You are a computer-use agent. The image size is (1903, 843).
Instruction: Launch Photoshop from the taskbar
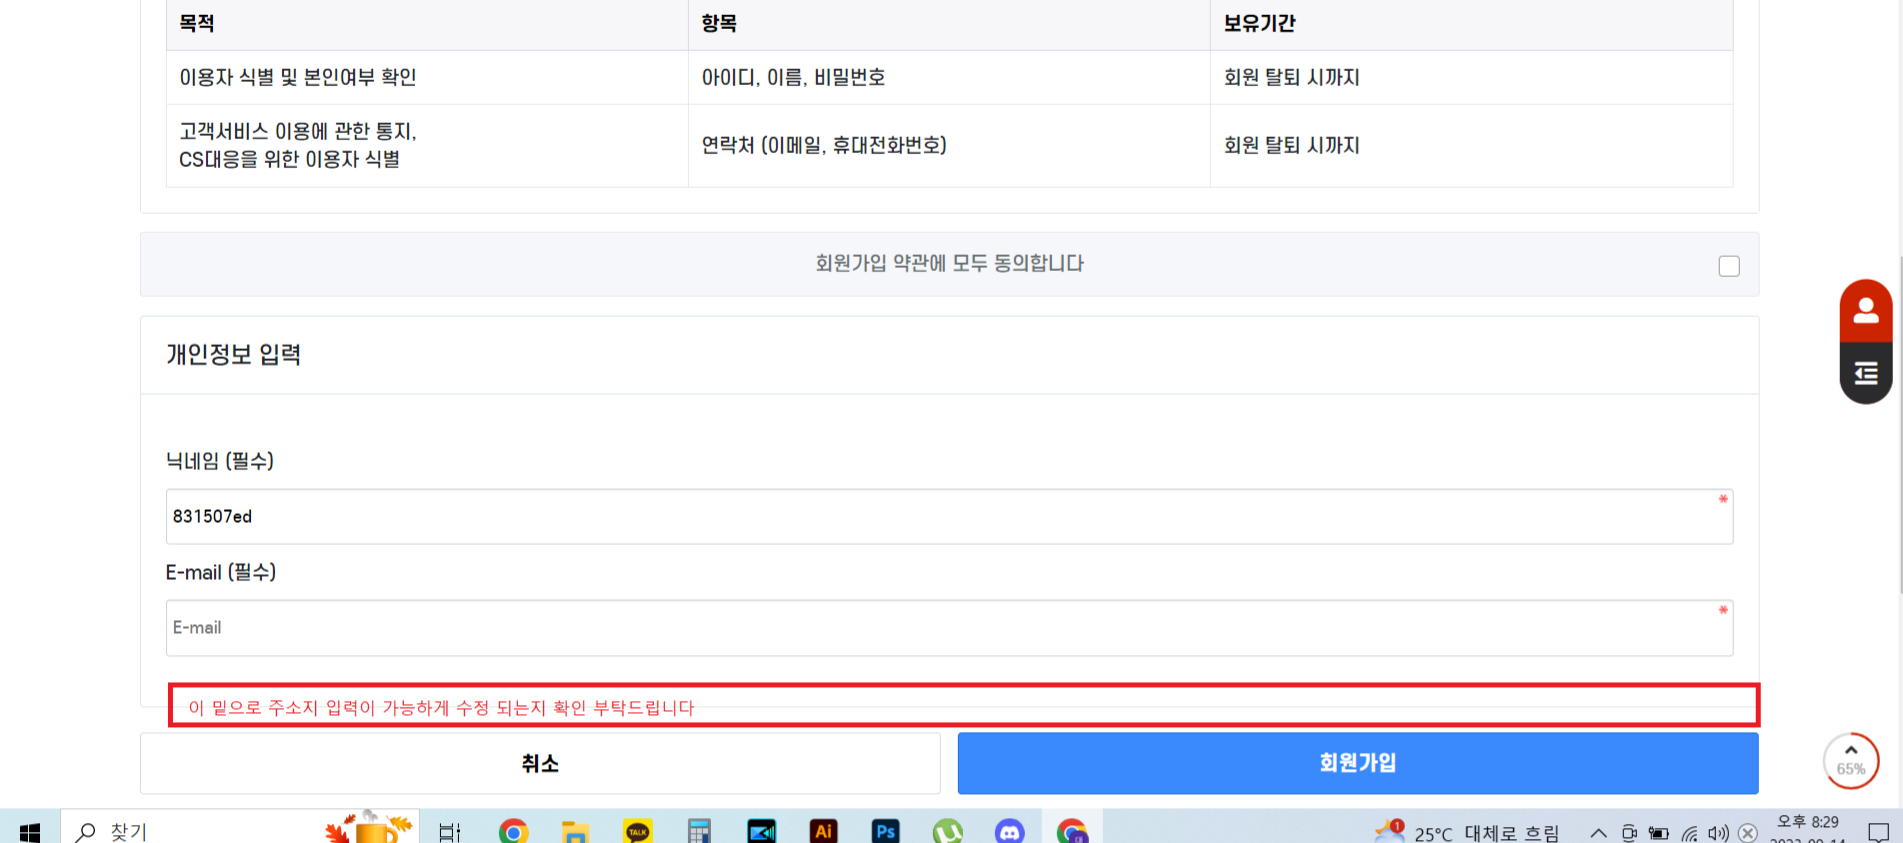(x=885, y=831)
